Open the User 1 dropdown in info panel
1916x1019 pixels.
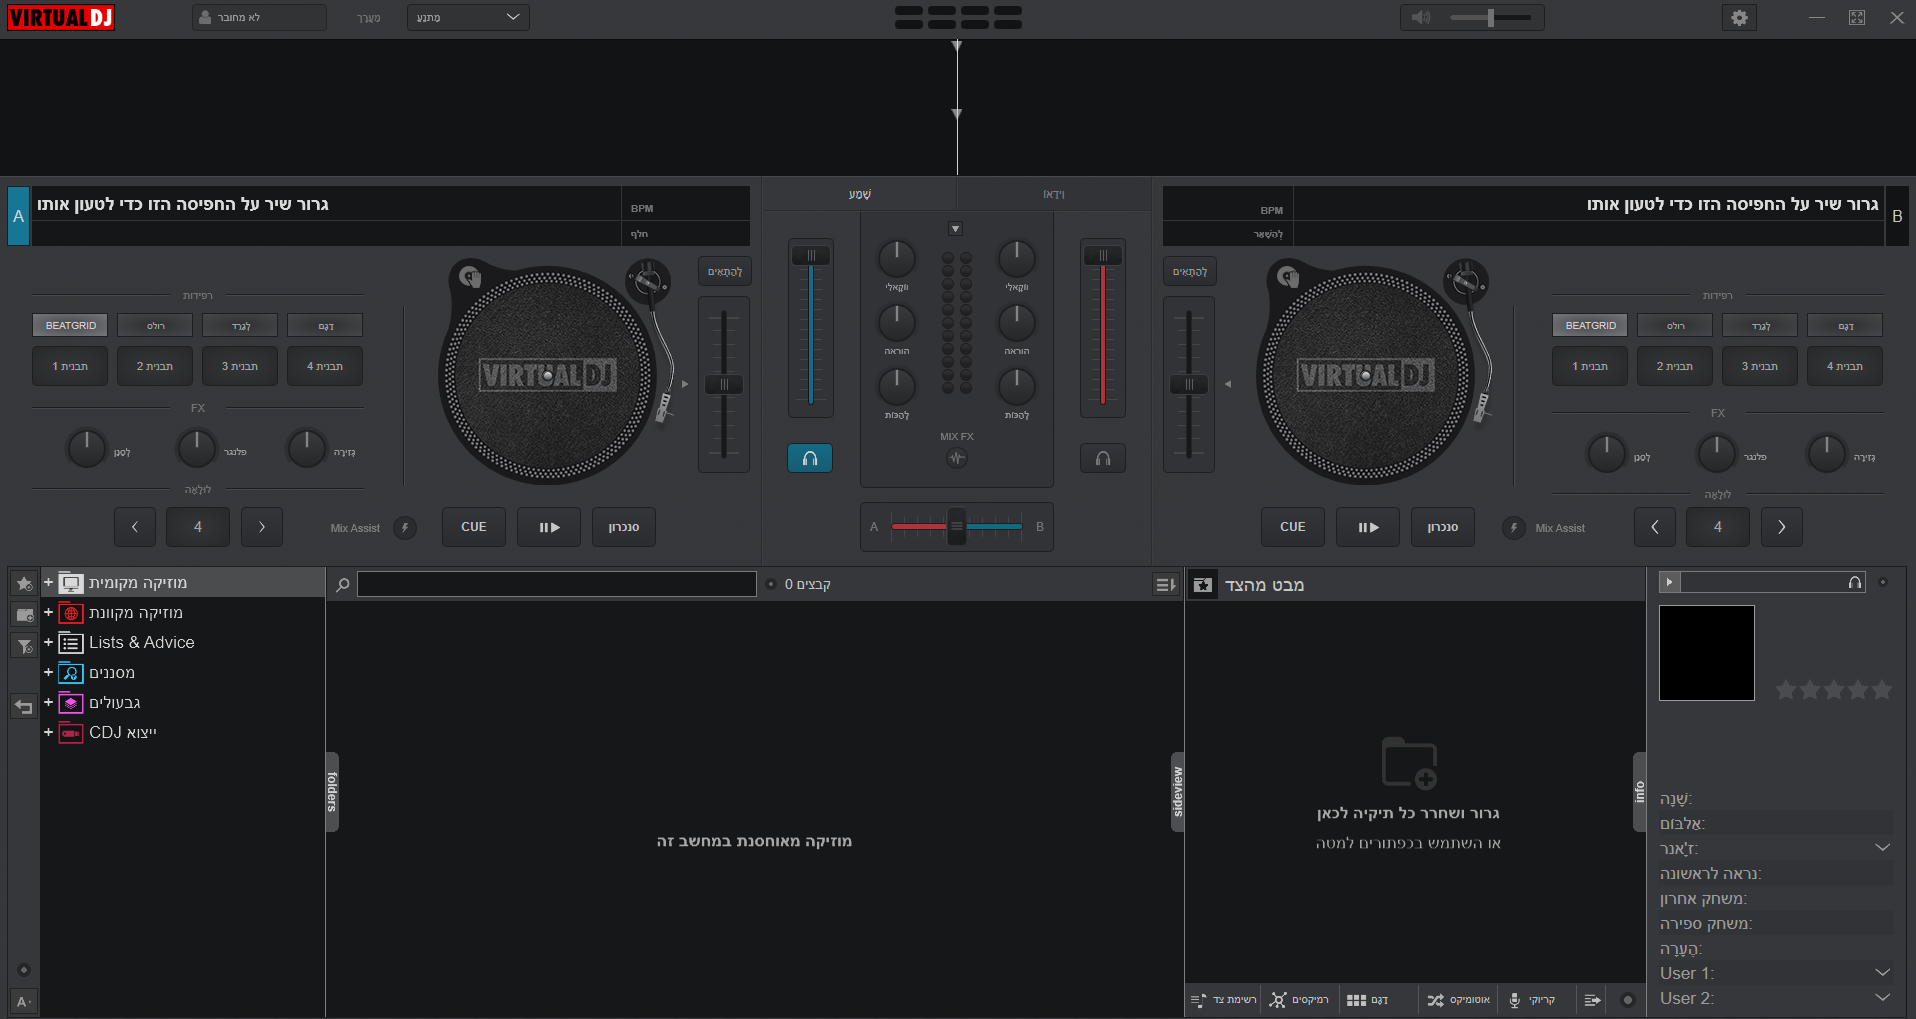point(1882,973)
